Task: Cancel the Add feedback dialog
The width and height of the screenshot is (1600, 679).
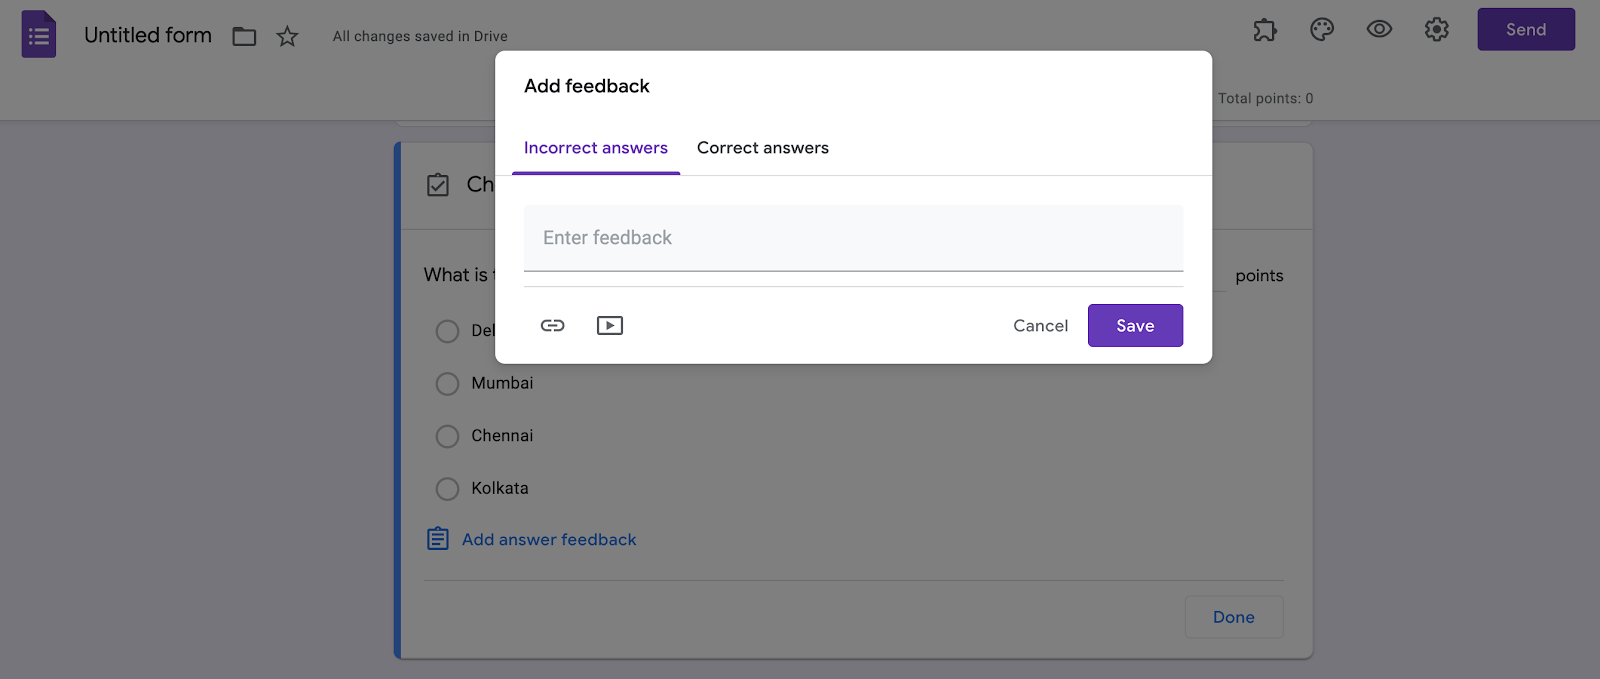Action: 1040,326
